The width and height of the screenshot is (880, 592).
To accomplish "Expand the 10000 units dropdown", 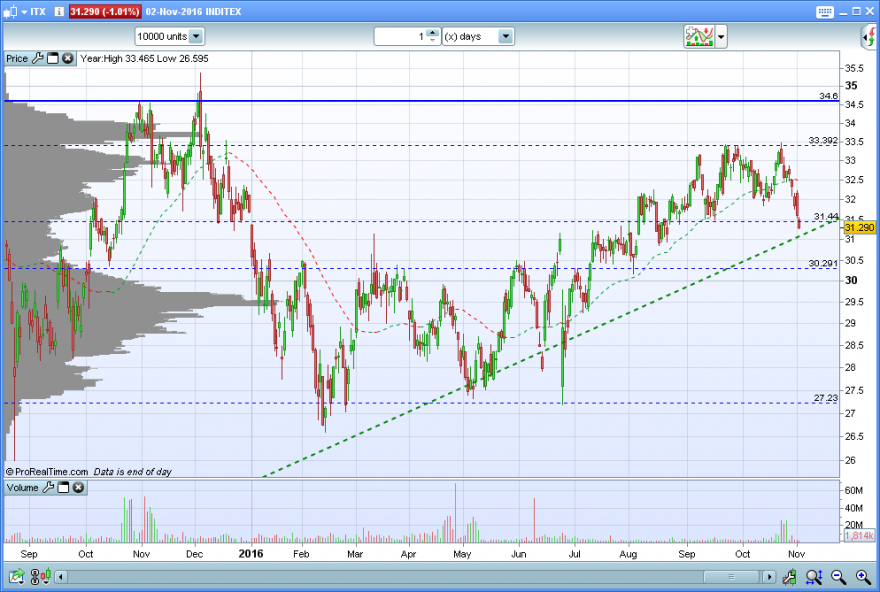I will click(196, 36).
